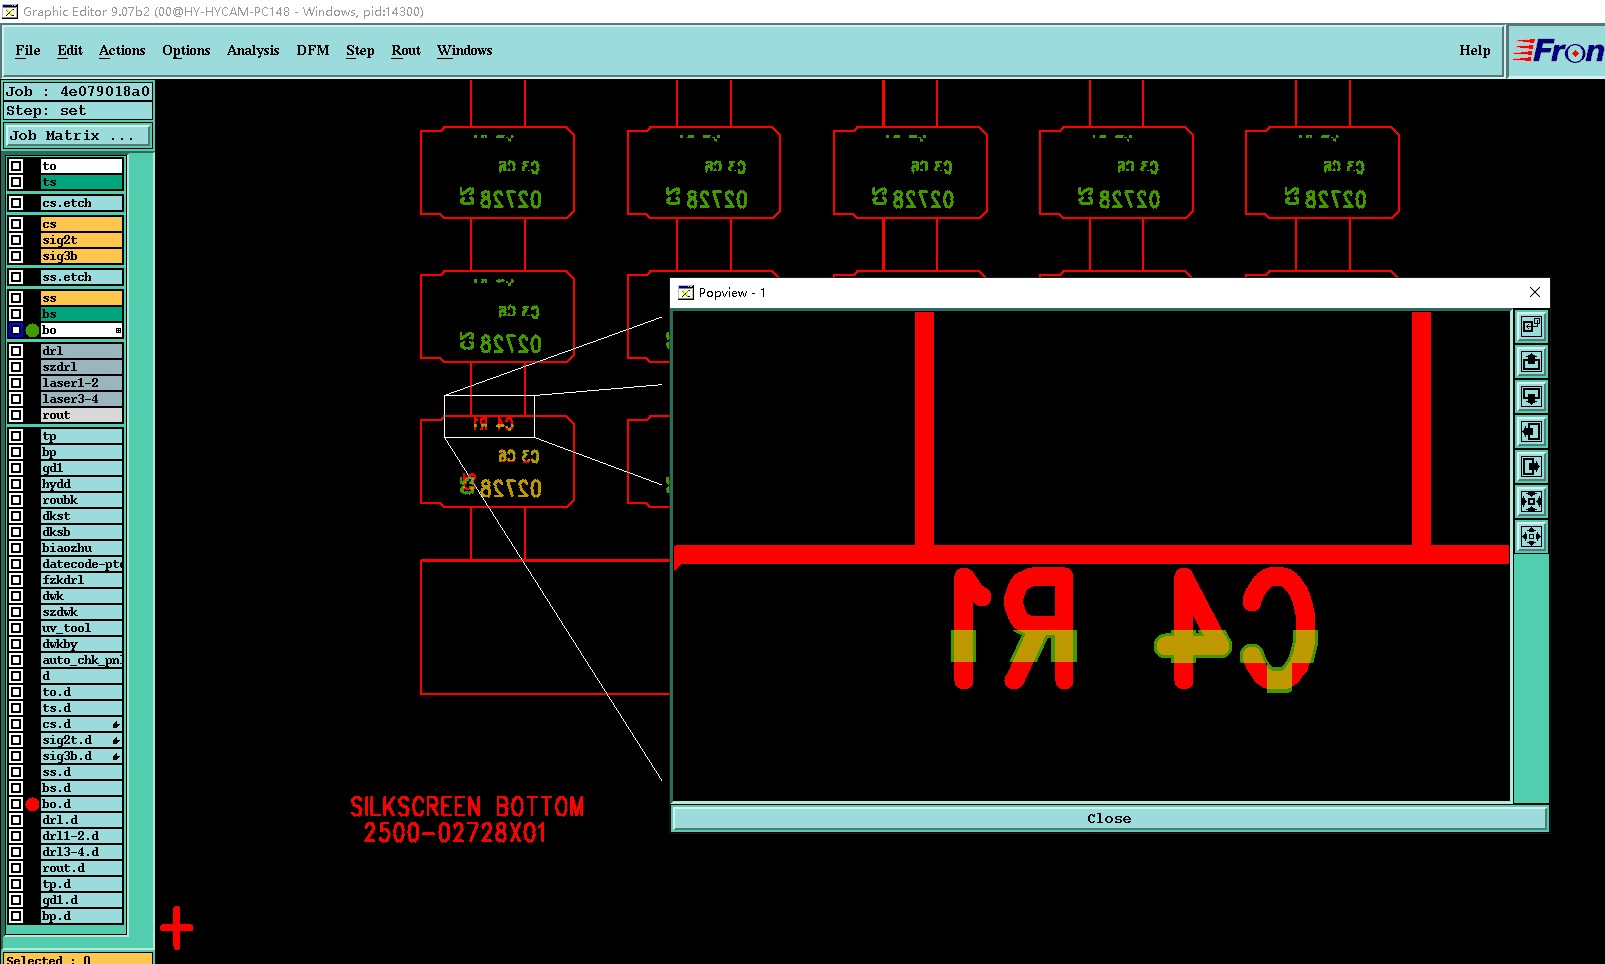
Task: Select layer uv_tool in the list
Action: point(81,628)
